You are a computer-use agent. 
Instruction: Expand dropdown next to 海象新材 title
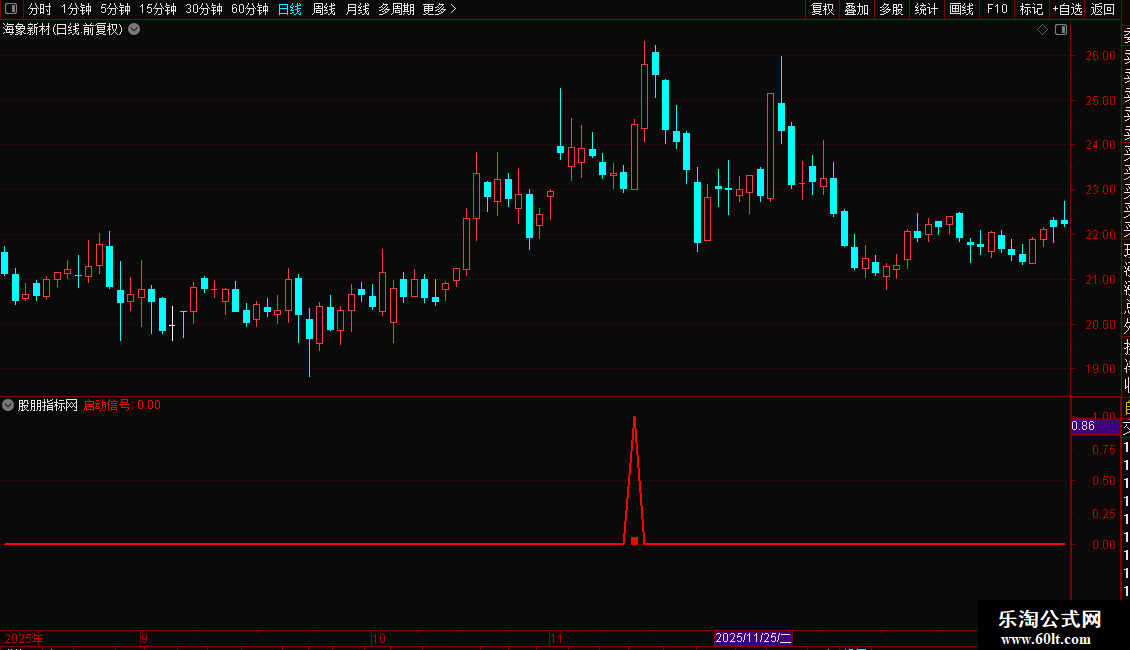[134, 30]
